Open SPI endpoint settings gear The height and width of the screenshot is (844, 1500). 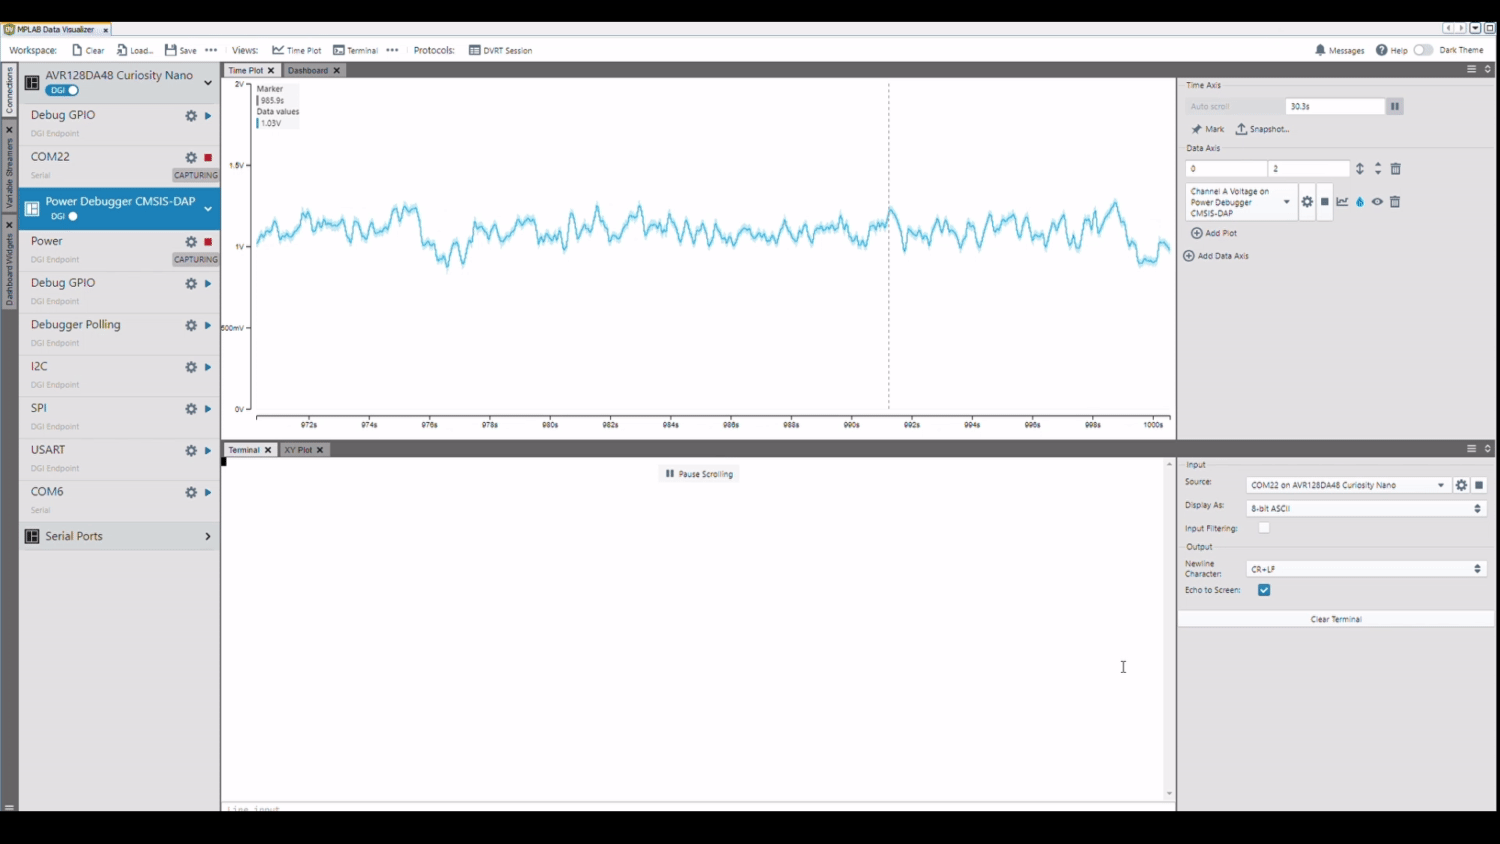(x=191, y=409)
